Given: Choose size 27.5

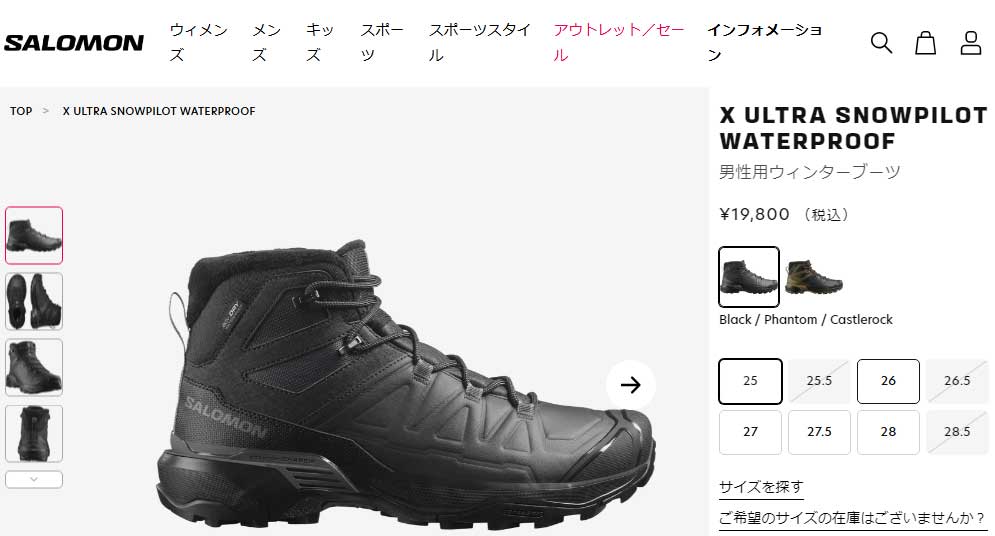Looking at the screenshot, I should click(819, 432).
